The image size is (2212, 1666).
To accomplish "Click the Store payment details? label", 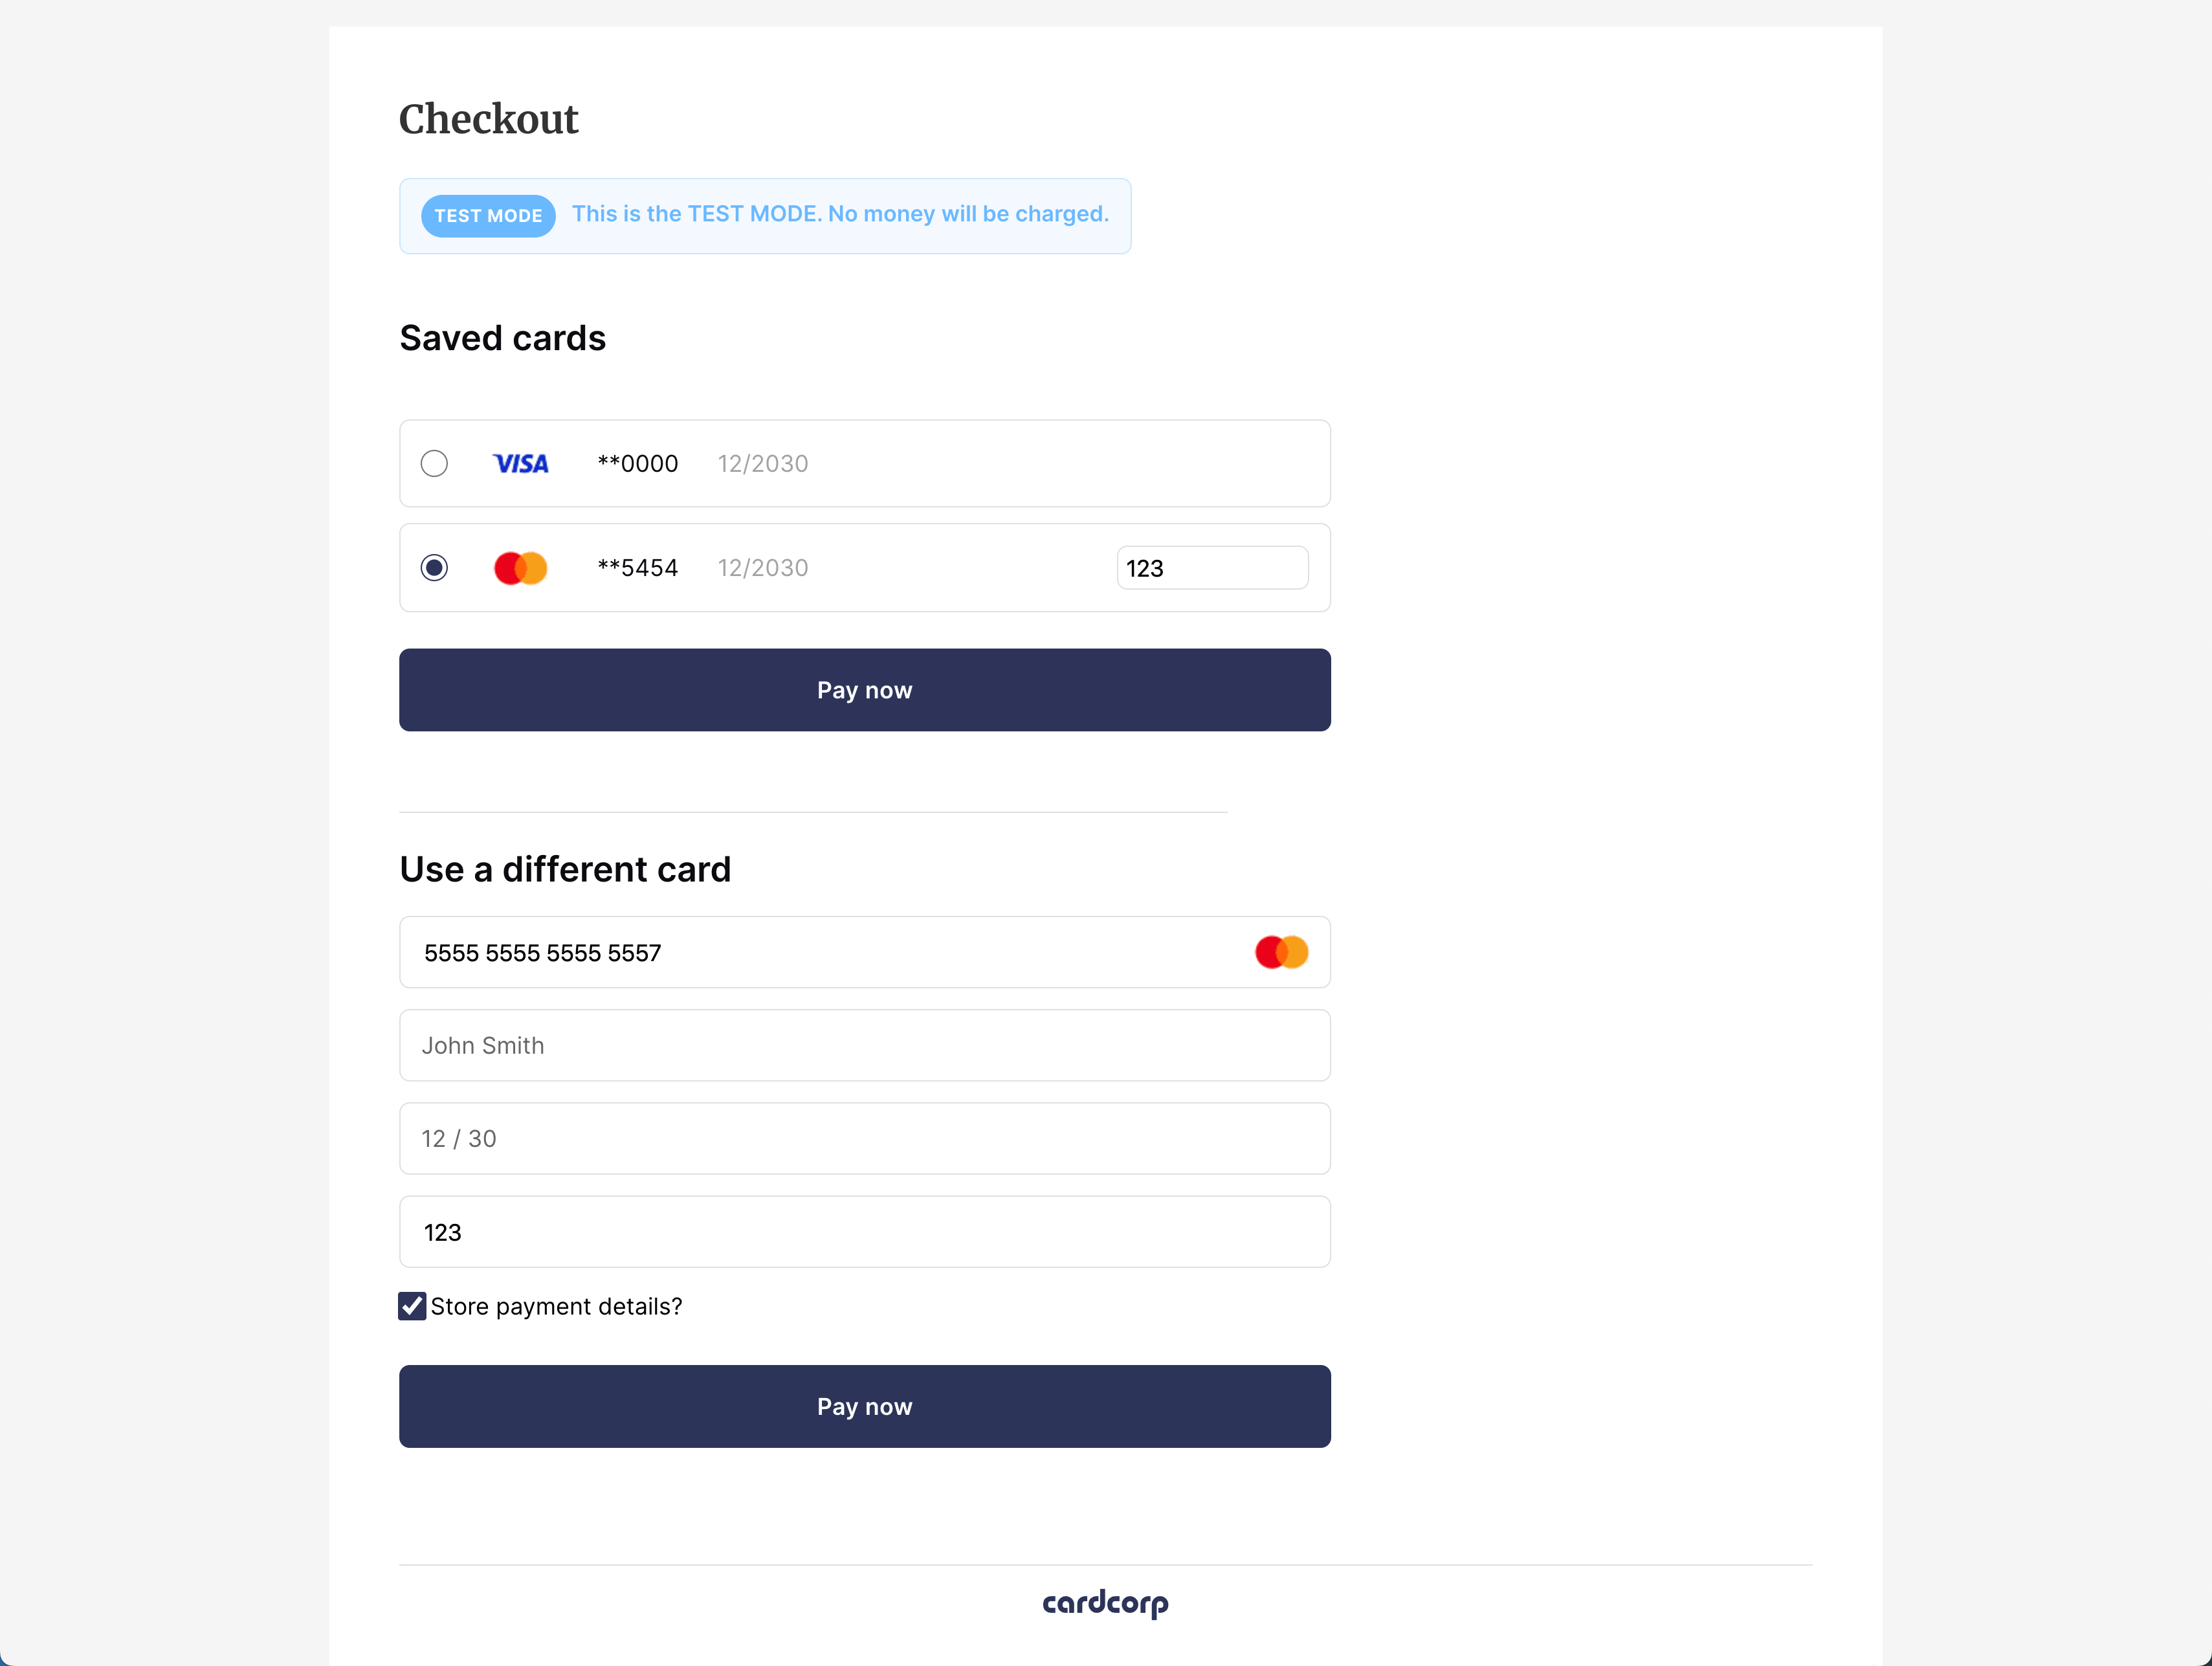I will tap(556, 1307).
